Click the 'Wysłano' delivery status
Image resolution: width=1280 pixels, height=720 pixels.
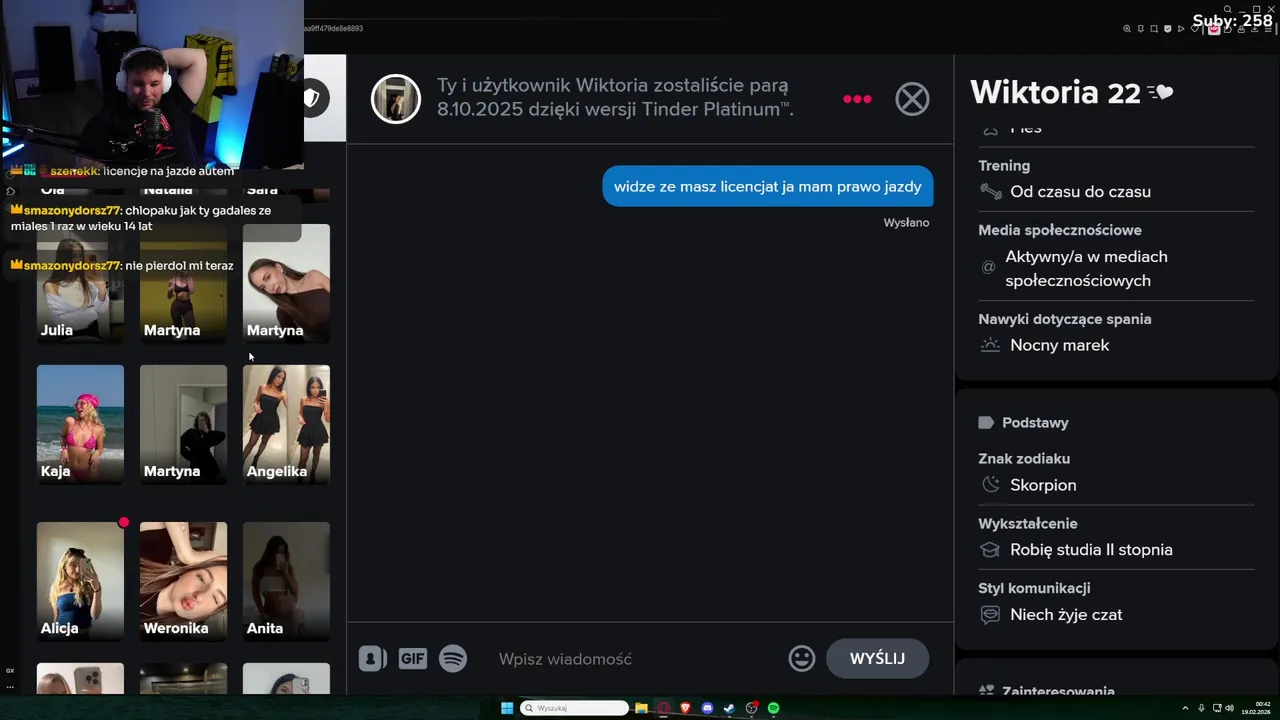[x=906, y=223]
